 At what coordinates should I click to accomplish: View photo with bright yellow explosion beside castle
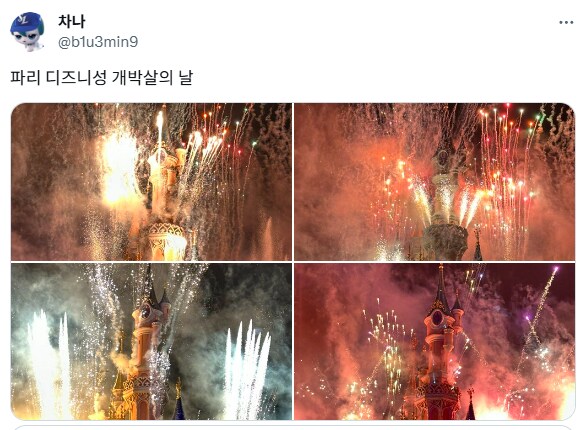click(152, 182)
